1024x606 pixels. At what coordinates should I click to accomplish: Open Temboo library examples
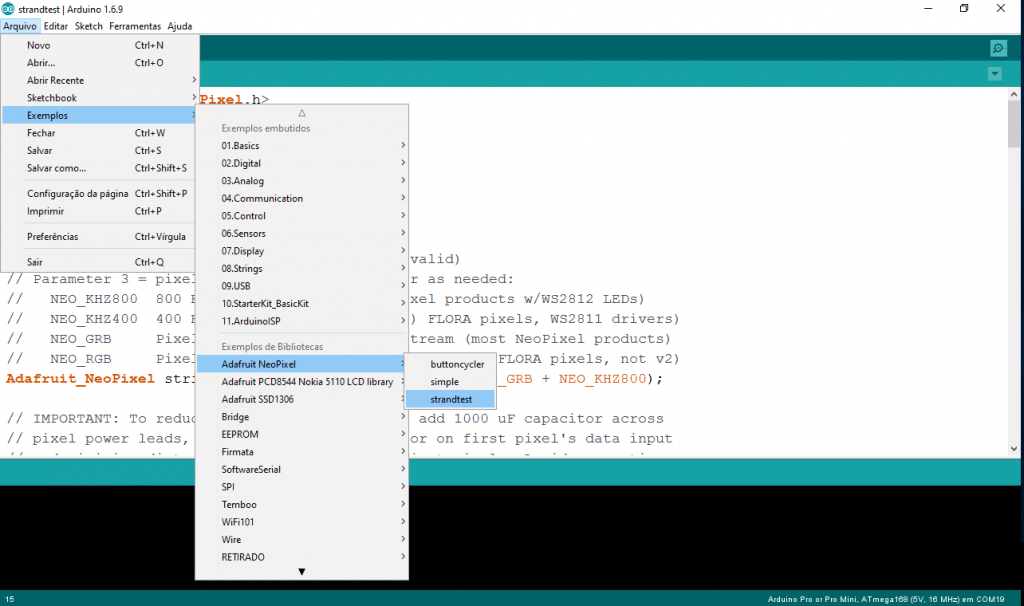coord(302,505)
